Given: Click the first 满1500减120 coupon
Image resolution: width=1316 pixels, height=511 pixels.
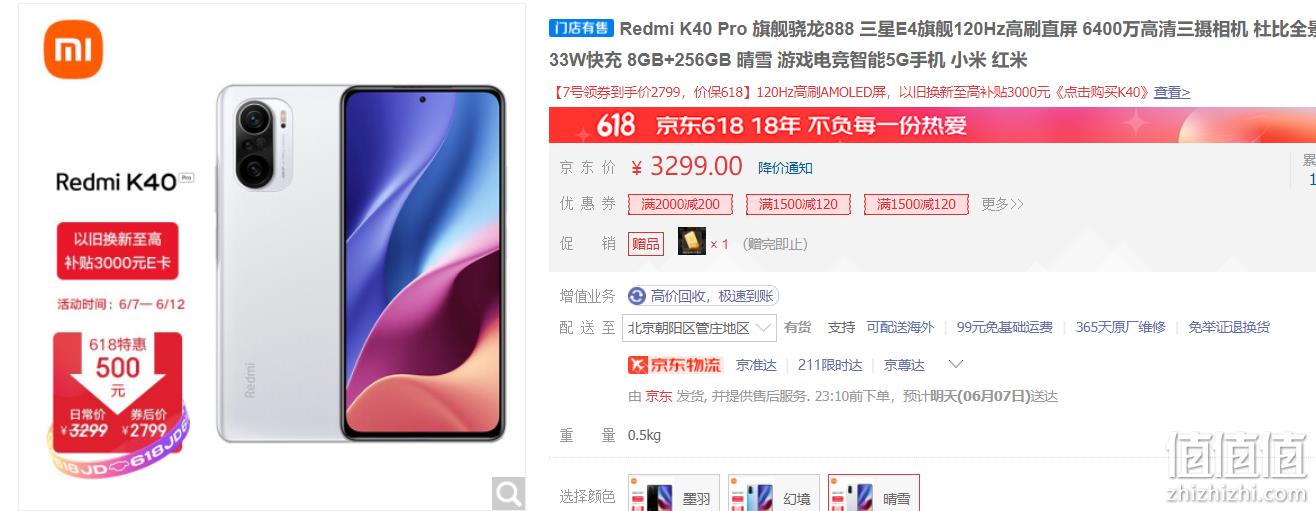Looking at the screenshot, I should (799, 204).
